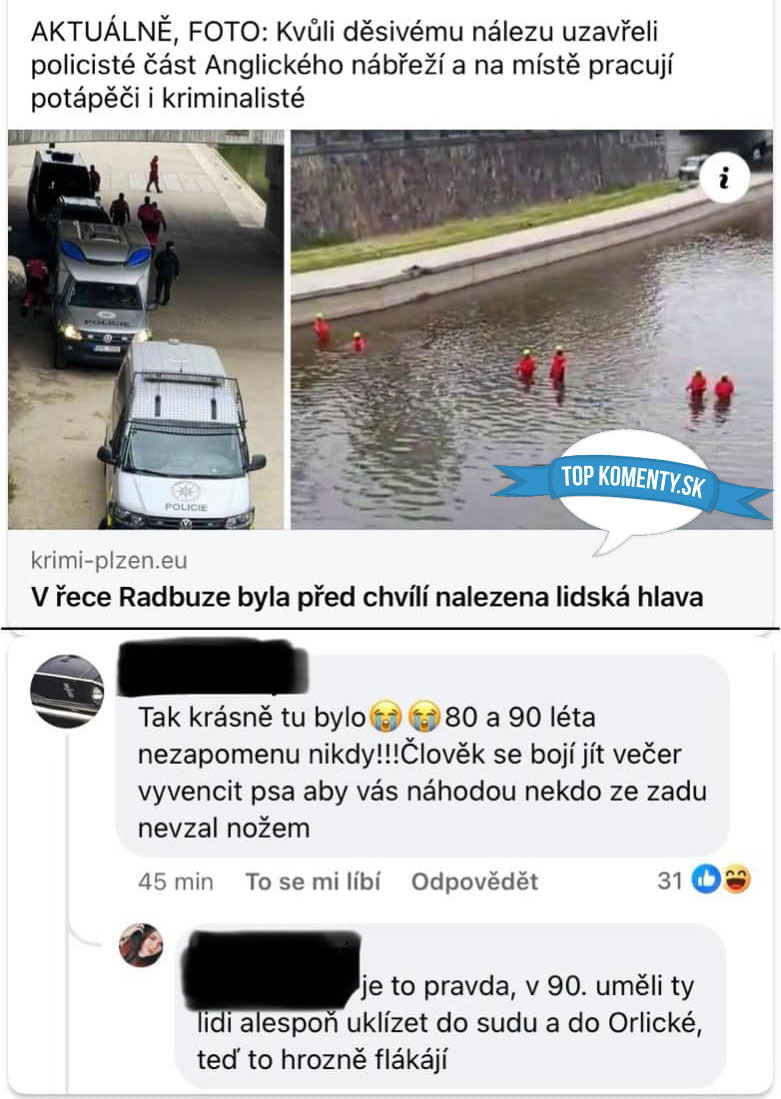The height and width of the screenshot is (1099, 781).
Task: Click the second crying emoji in comment
Action: (x=423, y=716)
